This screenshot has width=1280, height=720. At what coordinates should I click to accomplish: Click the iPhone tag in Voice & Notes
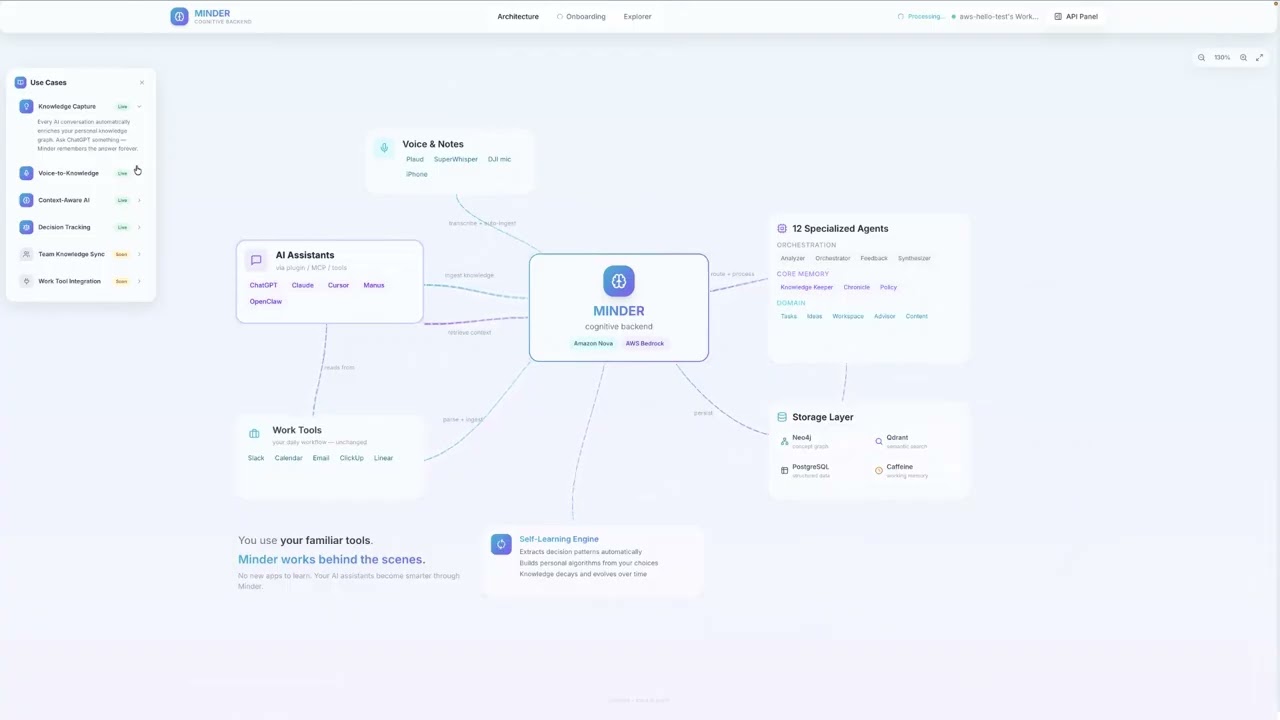(417, 174)
